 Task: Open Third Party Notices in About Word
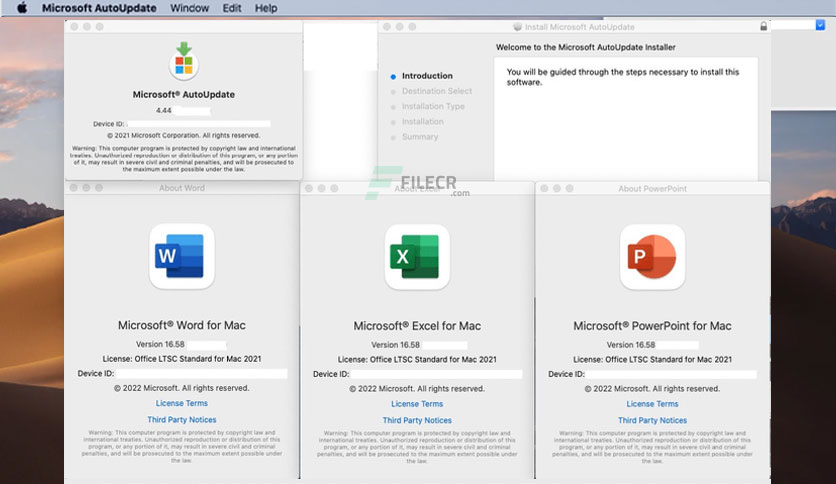tap(182, 420)
